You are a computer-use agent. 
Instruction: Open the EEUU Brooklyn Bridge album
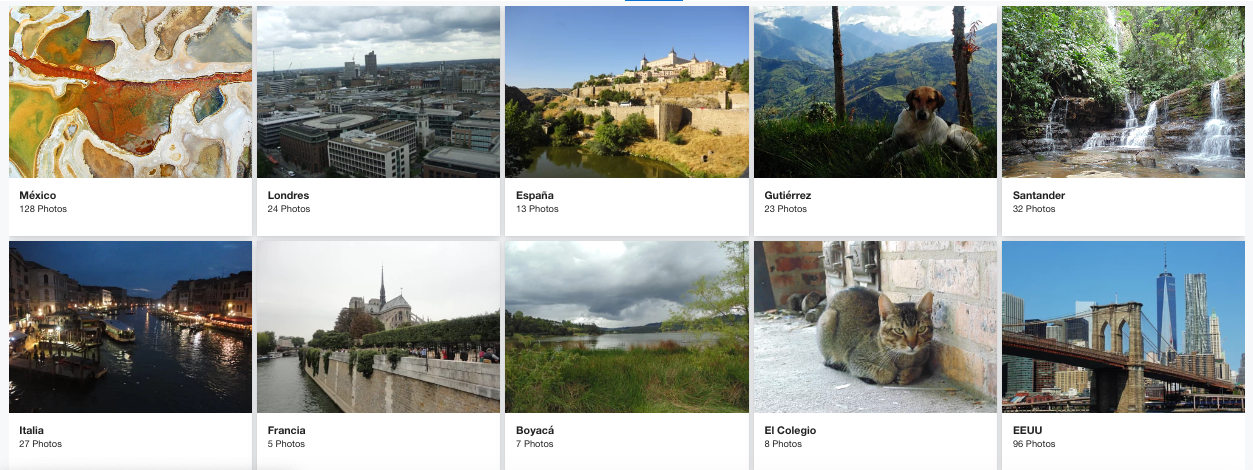[1123, 327]
